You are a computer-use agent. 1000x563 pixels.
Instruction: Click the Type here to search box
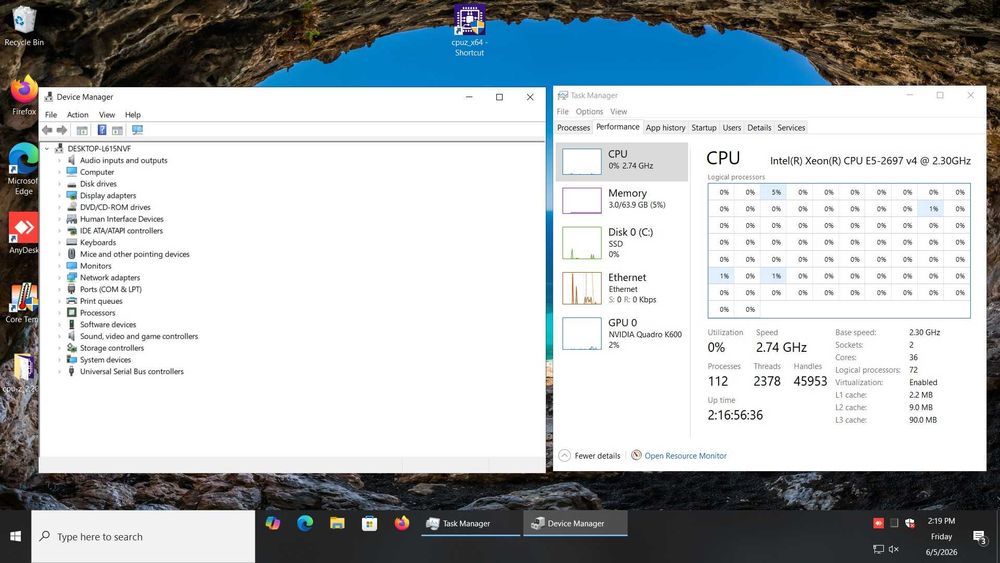coord(143,536)
